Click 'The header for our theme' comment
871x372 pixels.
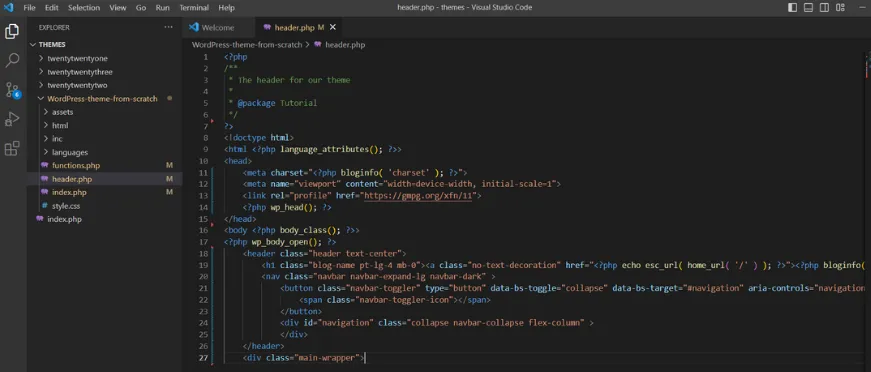(294, 80)
